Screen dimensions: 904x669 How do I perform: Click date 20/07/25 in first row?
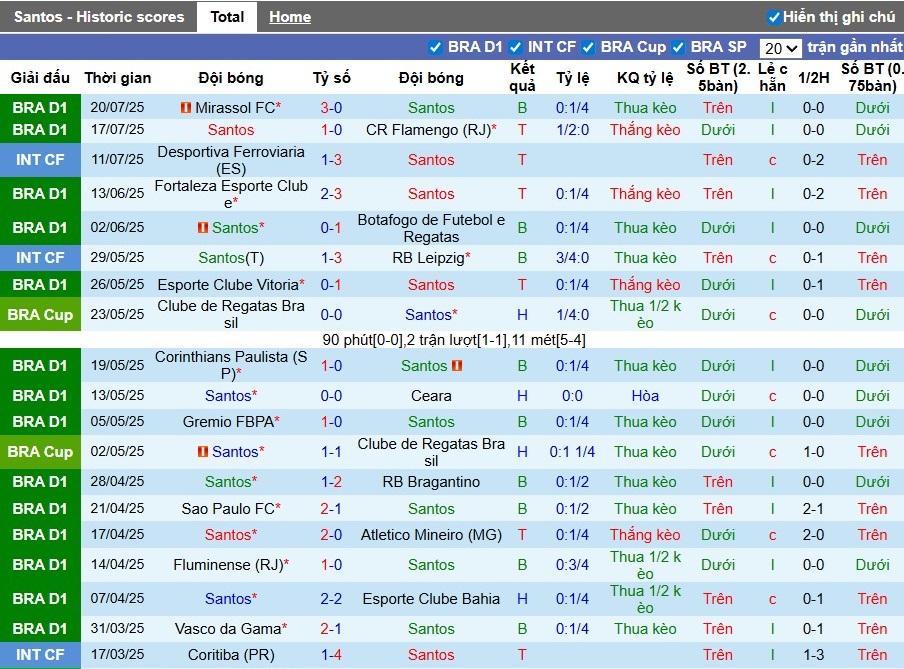coord(118,108)
